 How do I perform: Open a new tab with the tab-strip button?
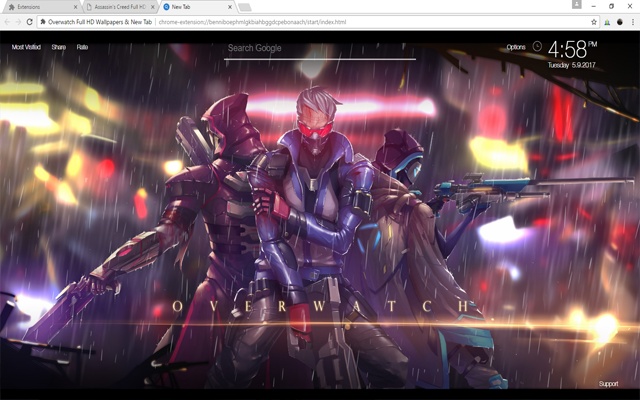pos(244,7)
